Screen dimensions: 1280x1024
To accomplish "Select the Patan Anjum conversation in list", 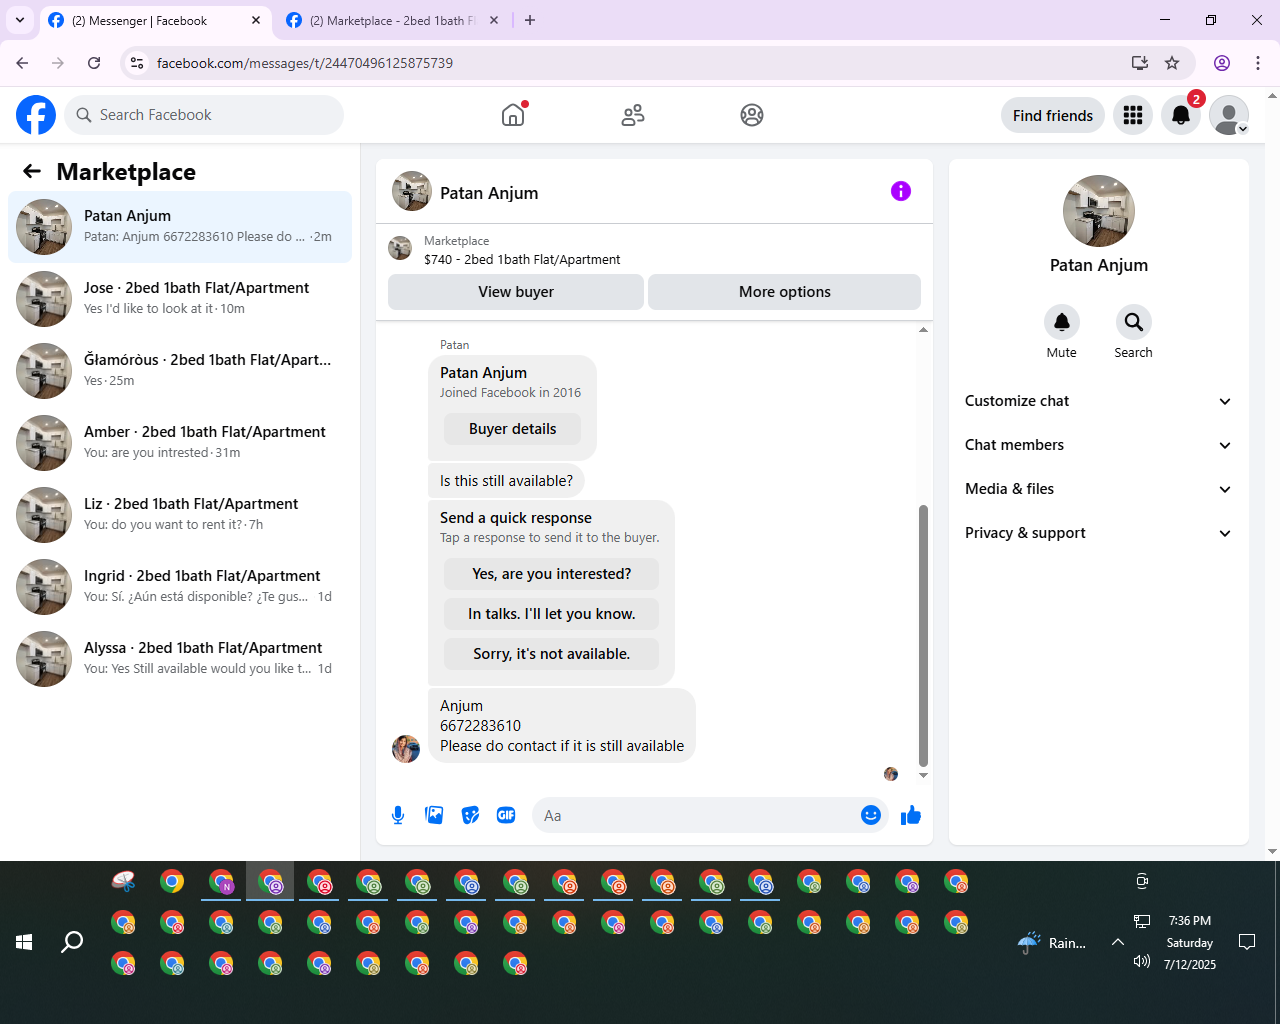I will pyautogui.click(x=180, y=227).
